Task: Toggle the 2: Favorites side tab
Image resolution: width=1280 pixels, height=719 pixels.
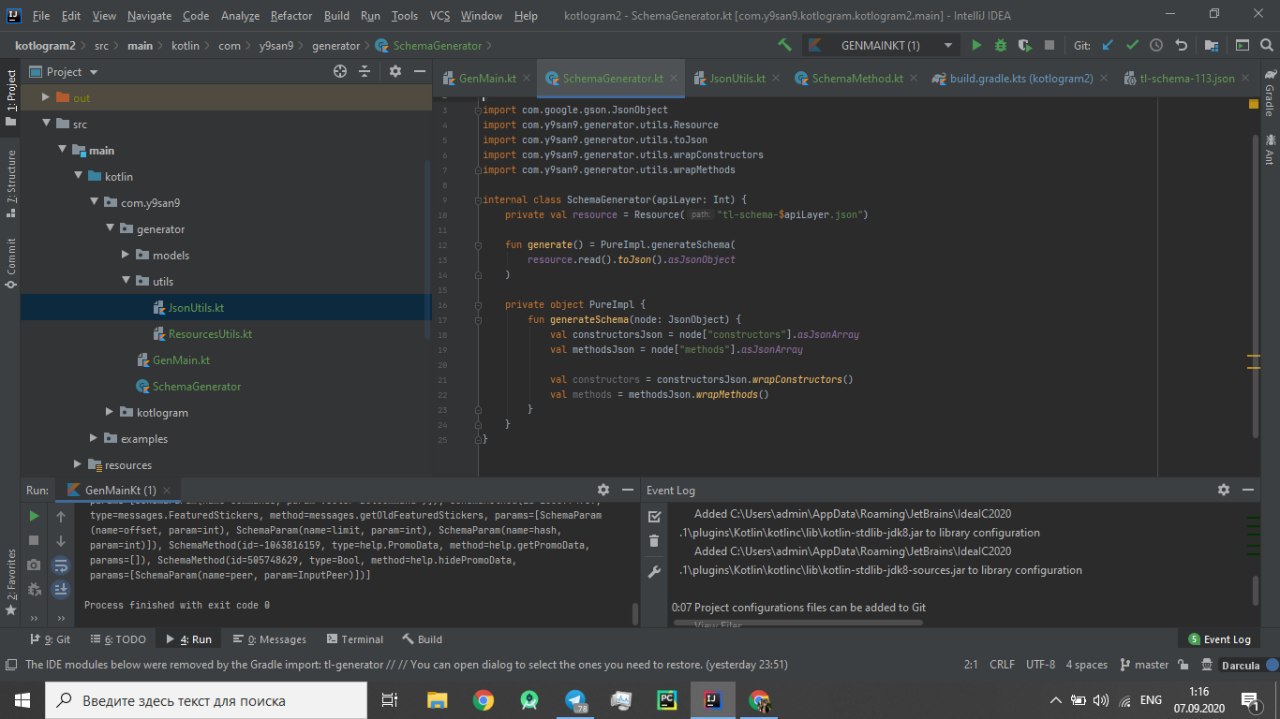Action: [x=10, y=582]
